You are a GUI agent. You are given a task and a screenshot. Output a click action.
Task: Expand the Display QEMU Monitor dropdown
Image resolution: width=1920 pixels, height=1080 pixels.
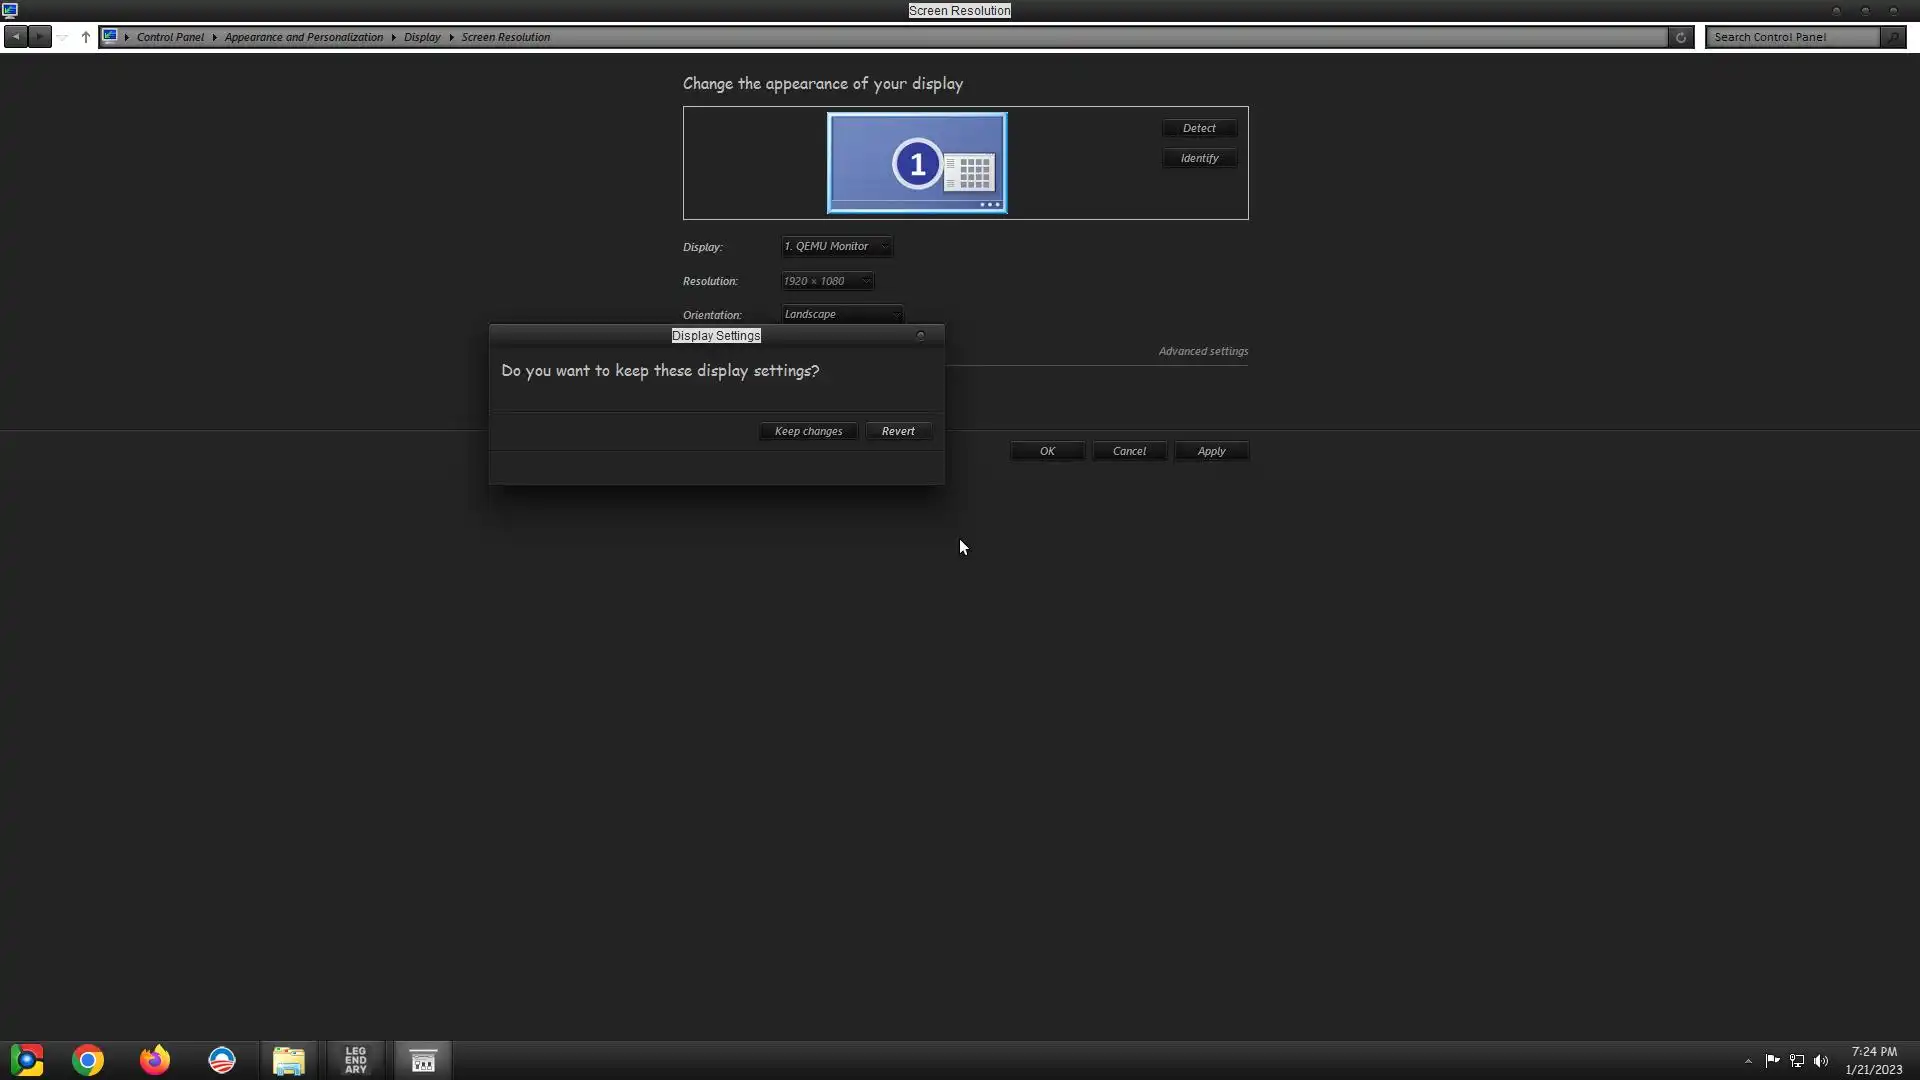pos(837,246)
